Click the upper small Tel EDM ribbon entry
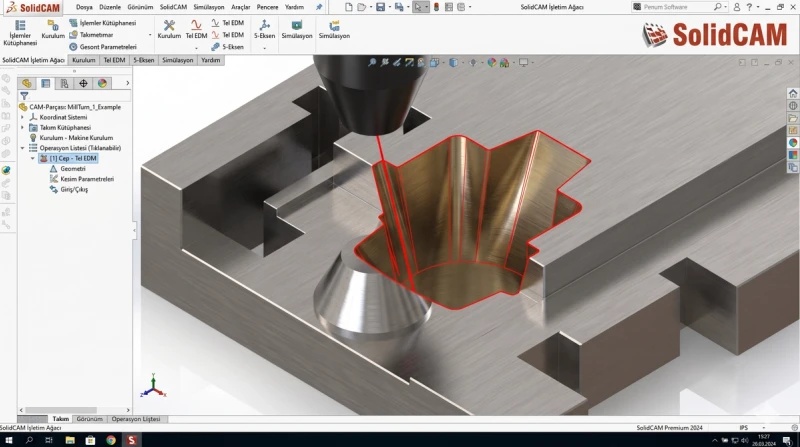 point(228,23)
